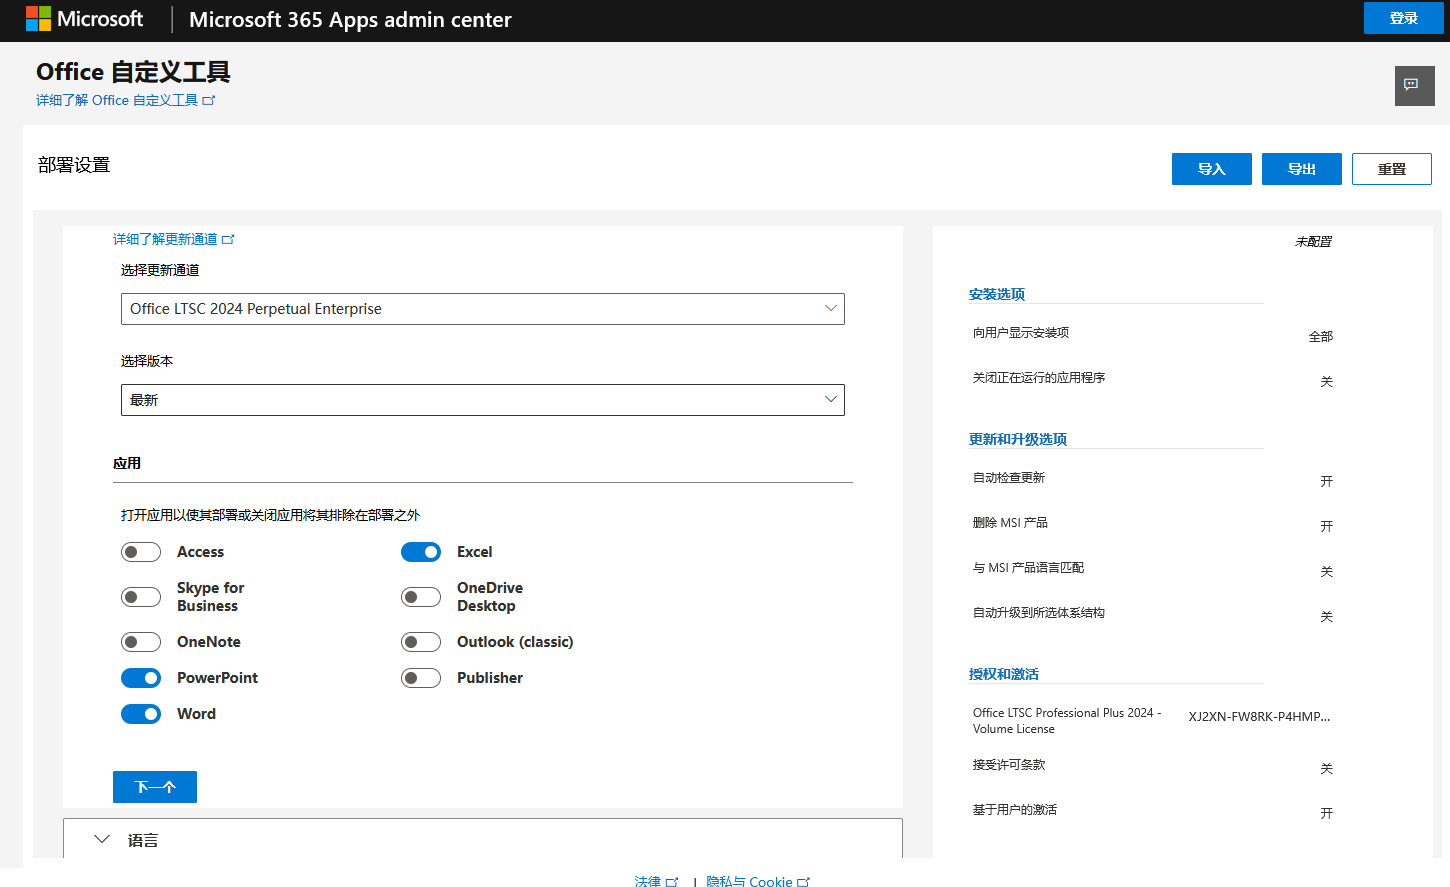Enable the OneDrive Desktop toggle

(421, 597)
